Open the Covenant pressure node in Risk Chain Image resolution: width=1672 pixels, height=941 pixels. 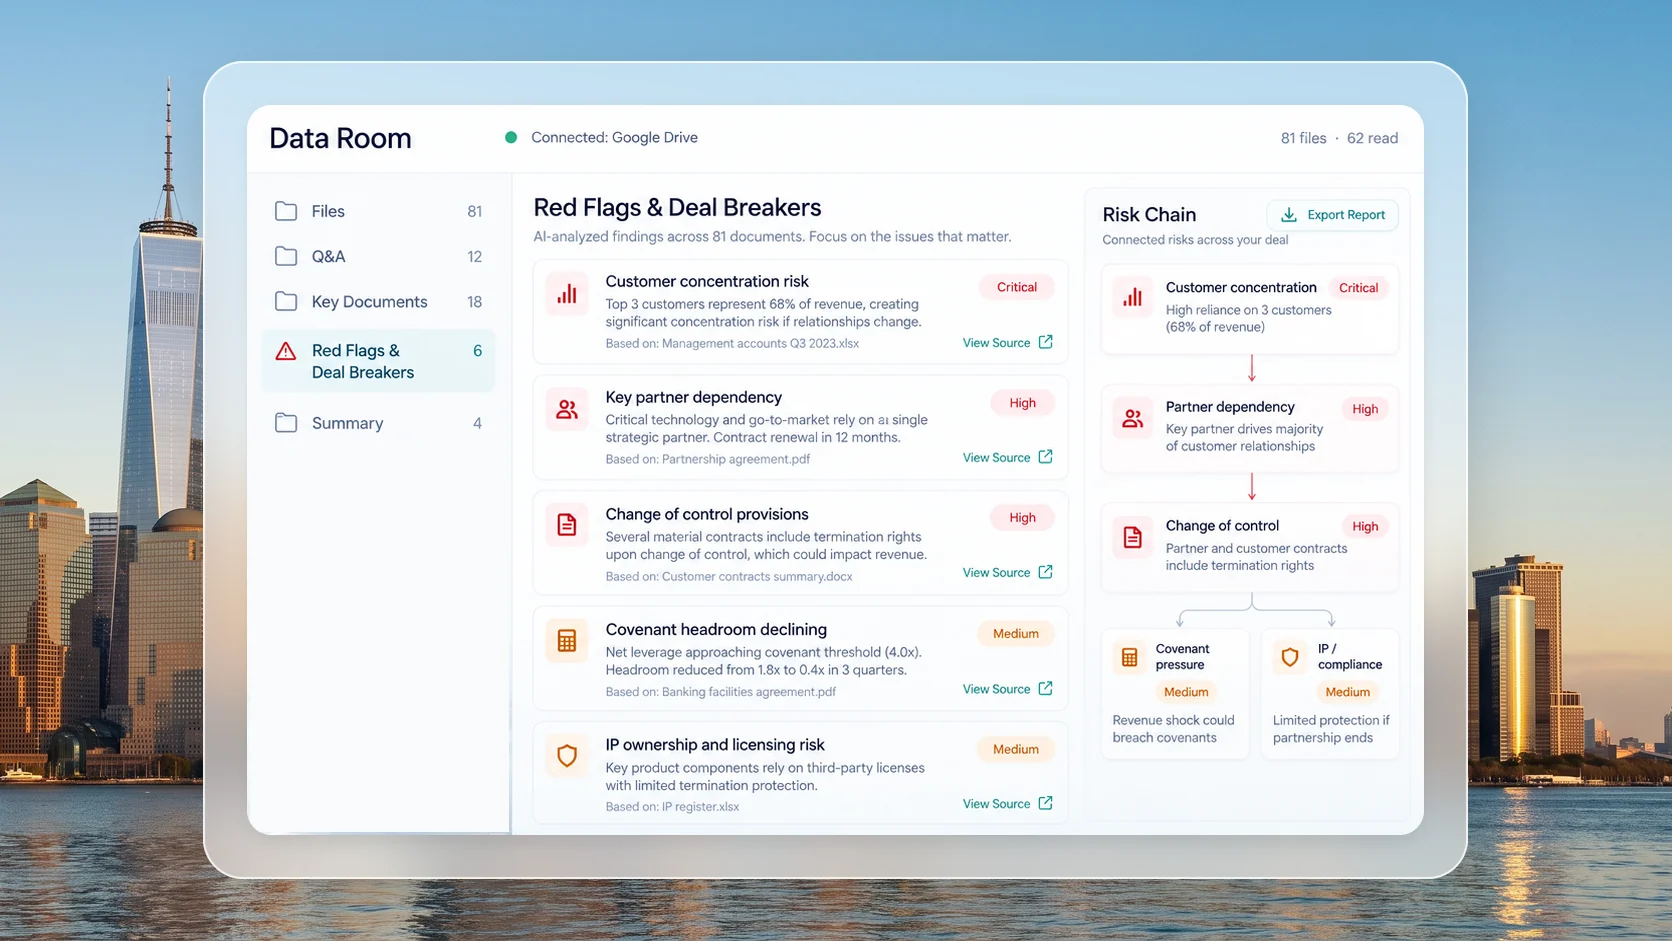pyautogui.click(x=1175, y=693)
